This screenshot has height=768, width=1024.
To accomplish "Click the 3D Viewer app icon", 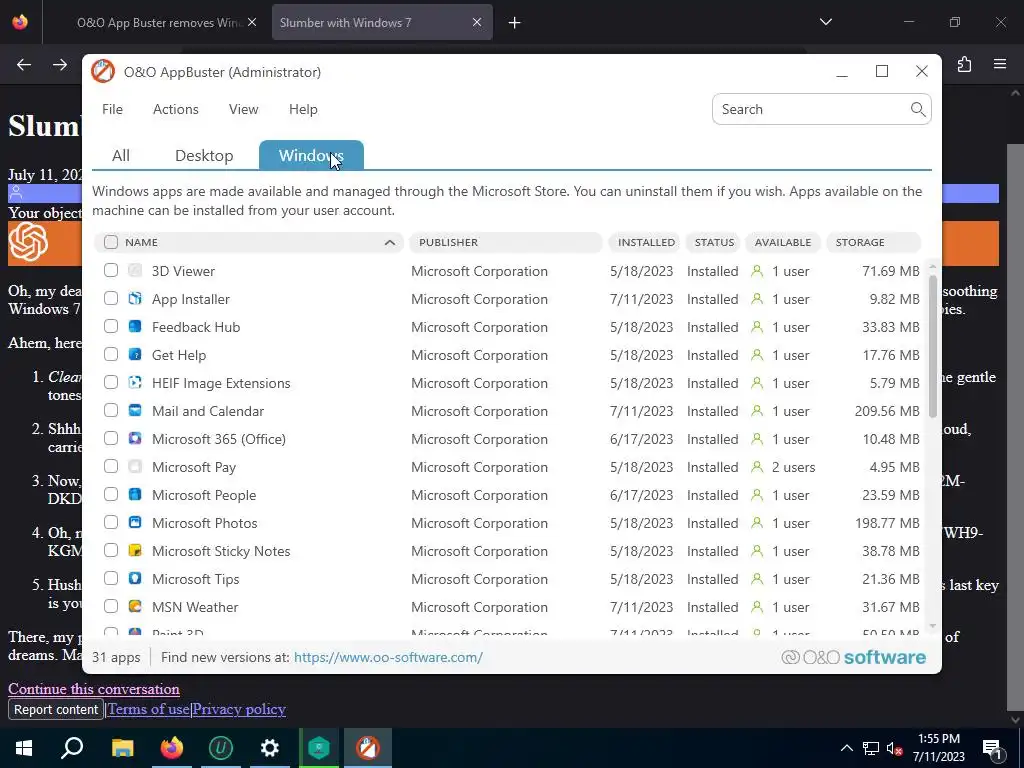I will coord(135,270).
